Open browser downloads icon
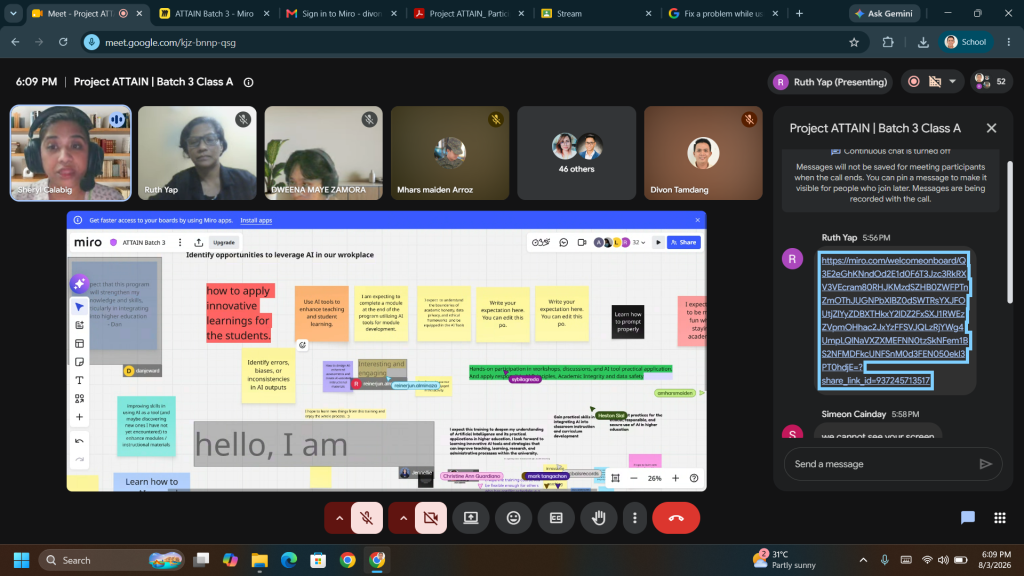This screenshot has height=576, width=1024. [923, 42]
